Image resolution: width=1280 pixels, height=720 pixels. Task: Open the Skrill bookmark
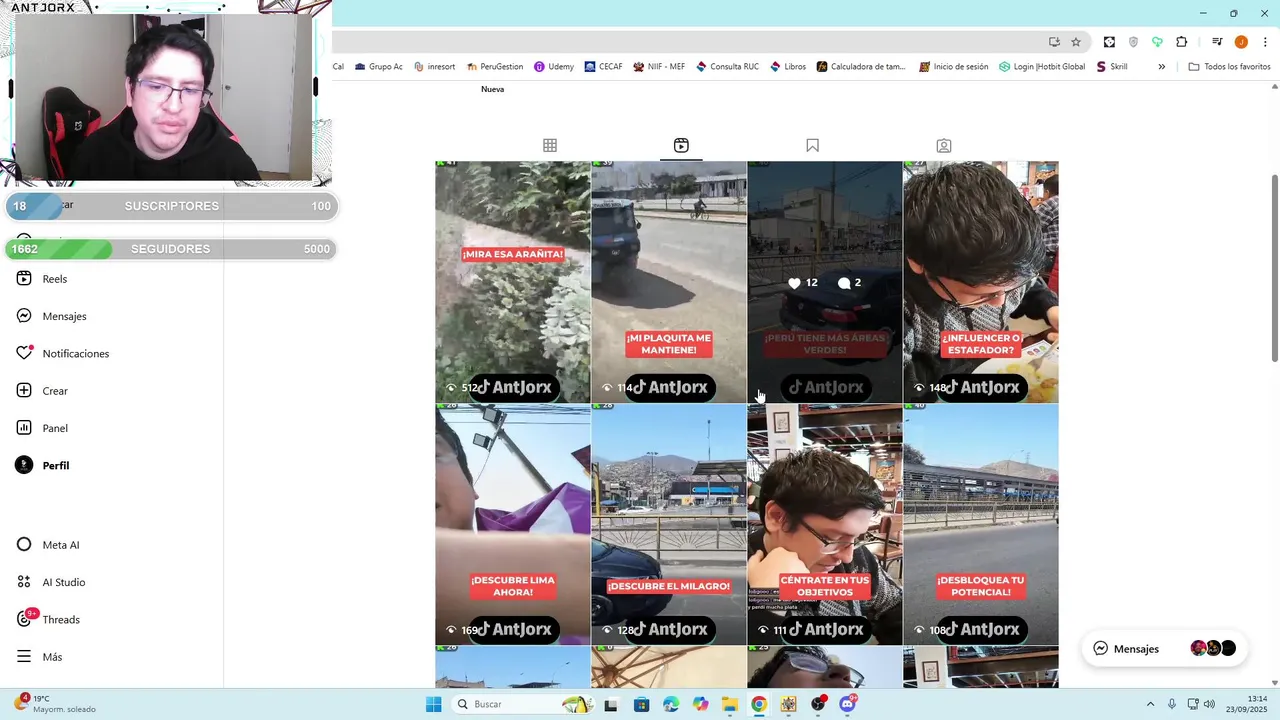point(1112,67)
